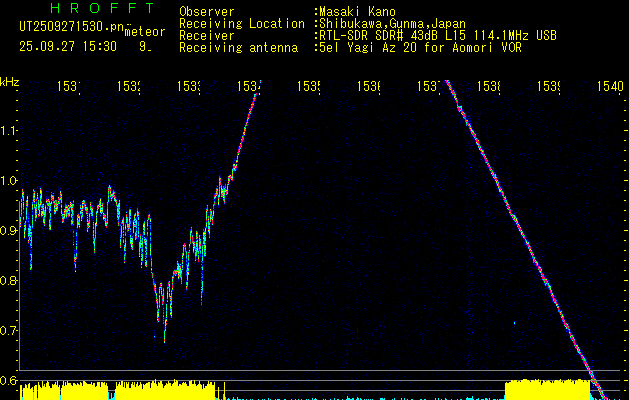Click the 0.7 kHz frequency axis tick
The height and width of the screenshot is (400, 629).
point(9,331)
